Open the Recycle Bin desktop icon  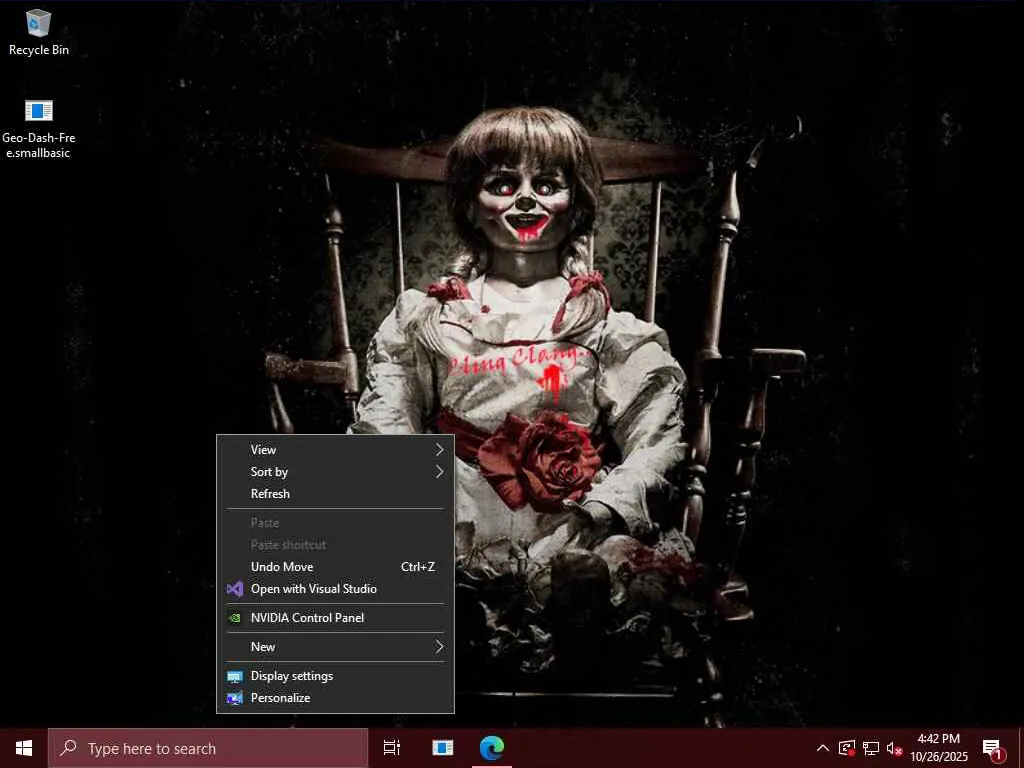tap(39, 33)
